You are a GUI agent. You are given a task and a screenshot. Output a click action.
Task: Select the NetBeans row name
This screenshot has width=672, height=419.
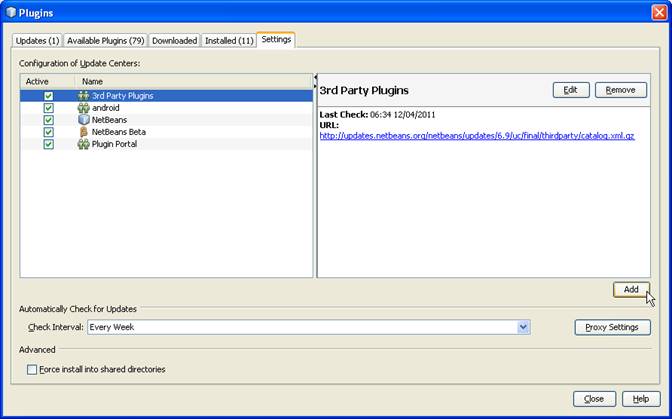pos(109,120)
